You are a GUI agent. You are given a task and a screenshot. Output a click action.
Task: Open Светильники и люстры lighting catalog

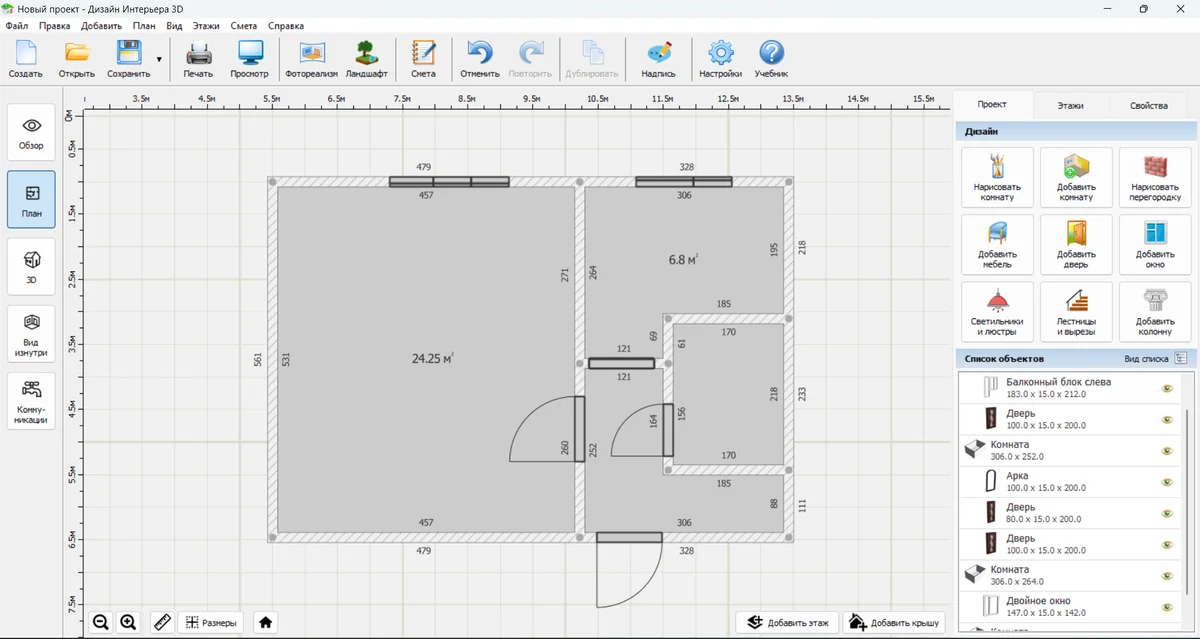coord(997,311)
